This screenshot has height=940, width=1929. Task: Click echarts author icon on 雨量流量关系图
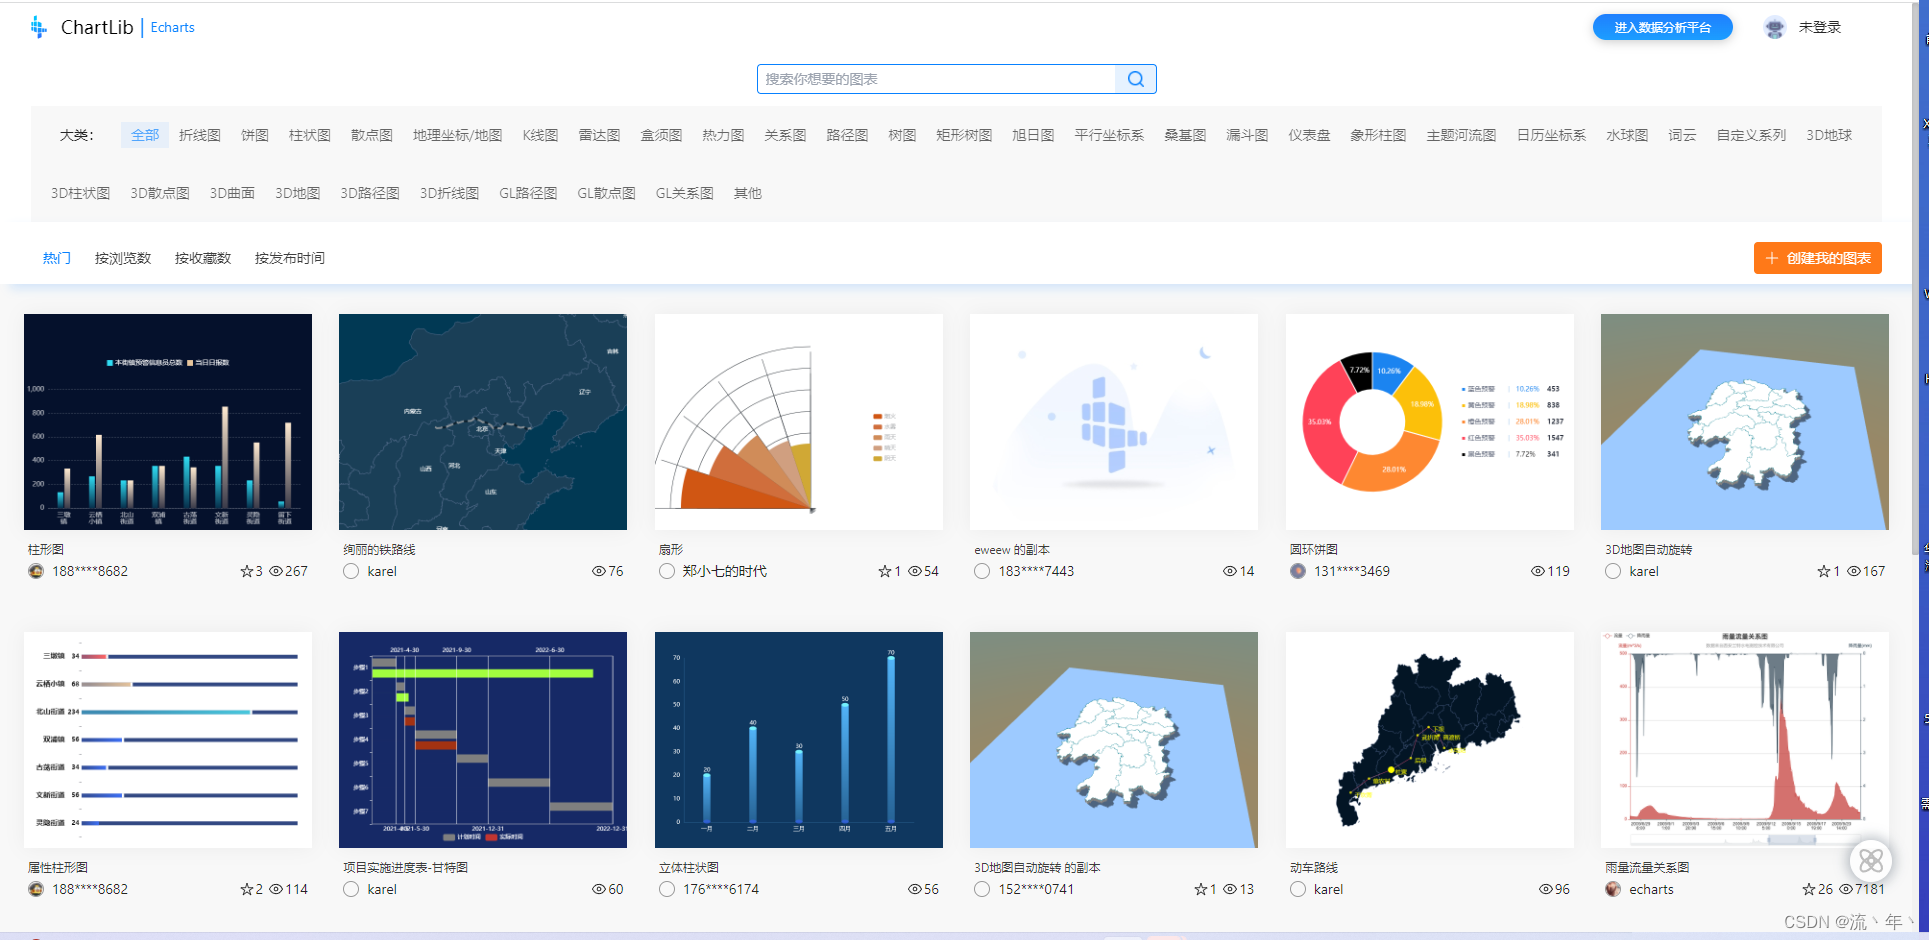[x=1612, y=889]
